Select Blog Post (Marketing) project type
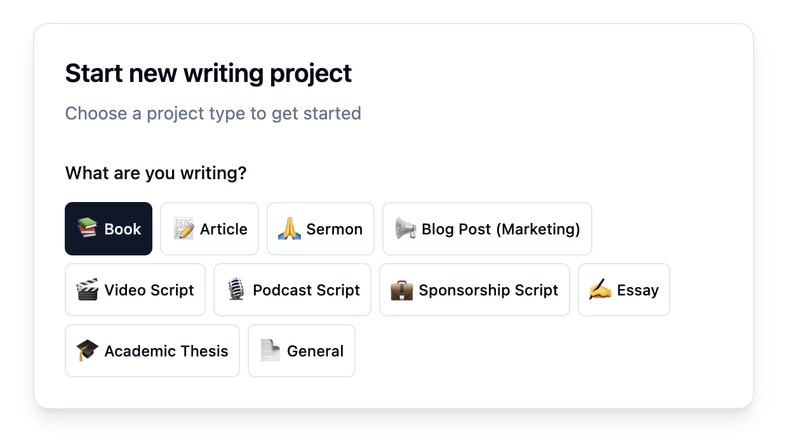800x446 pixels. pyautogui.click(x=500, y=229)
